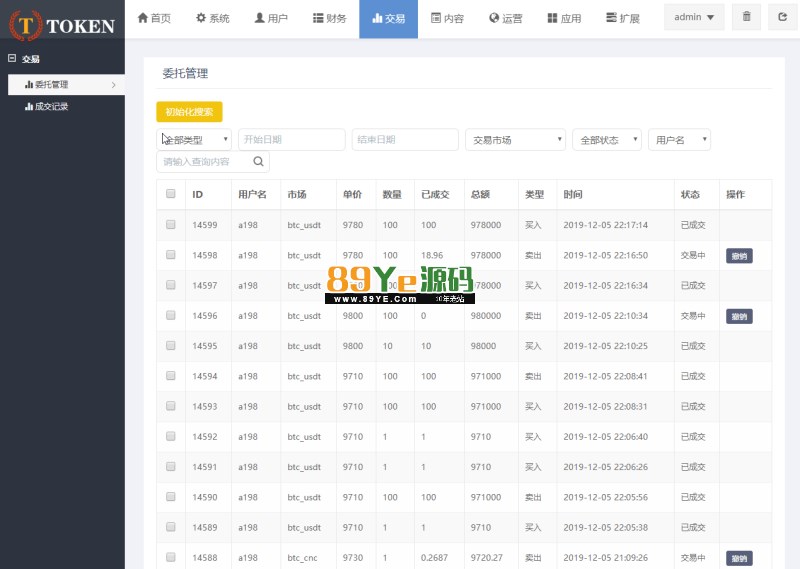Click the trash icon in top bar
800x569 pixels.
(746, 17)
